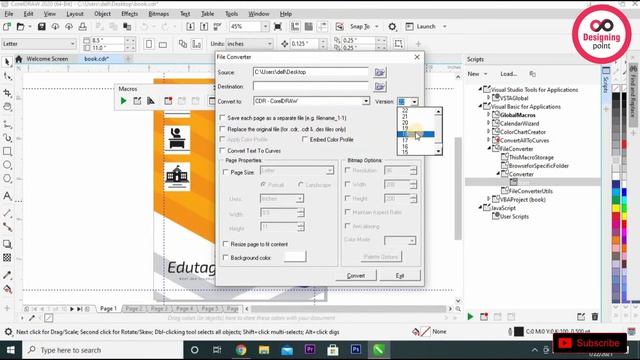Open the zoom level dropdown showing 45%
640x360 pixels.
[x=265, y=27]
